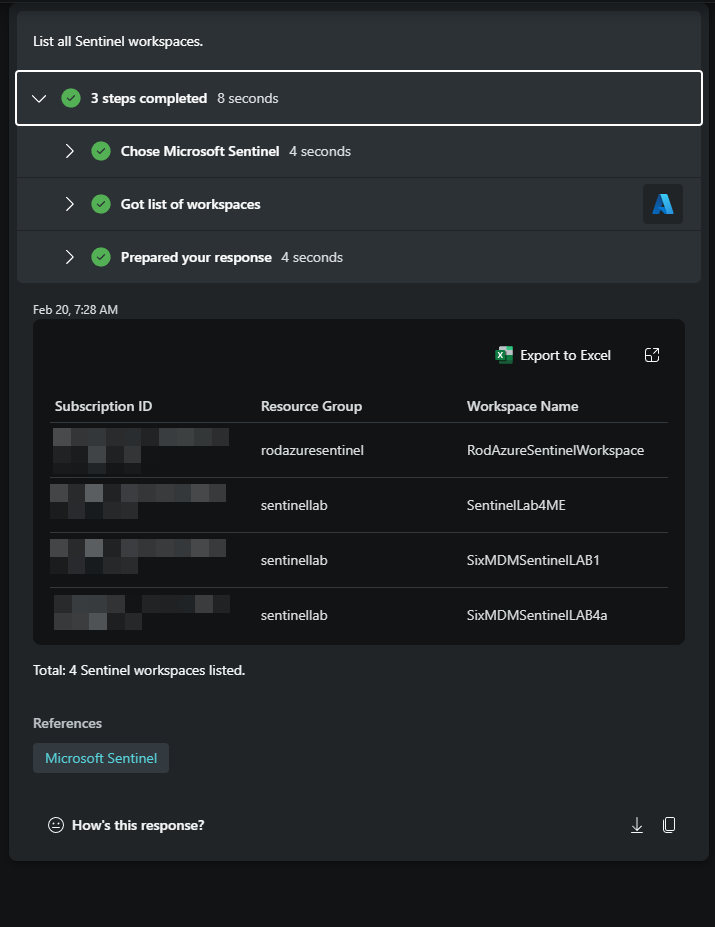
Task: Select the SixMDMSentinelLAB1 workspace cell
Action: pyautogui.click(x=533, y=560)
